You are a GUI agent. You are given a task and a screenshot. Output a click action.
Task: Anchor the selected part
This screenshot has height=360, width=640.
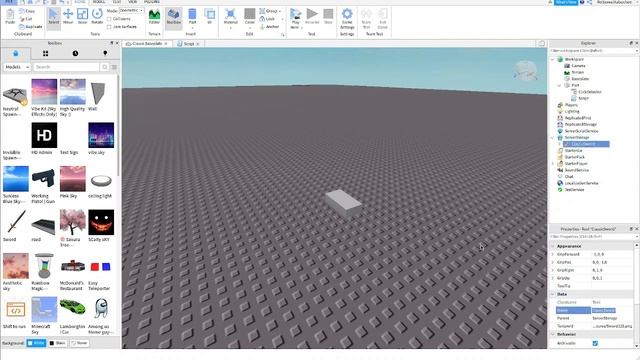[x=269, y=27]
